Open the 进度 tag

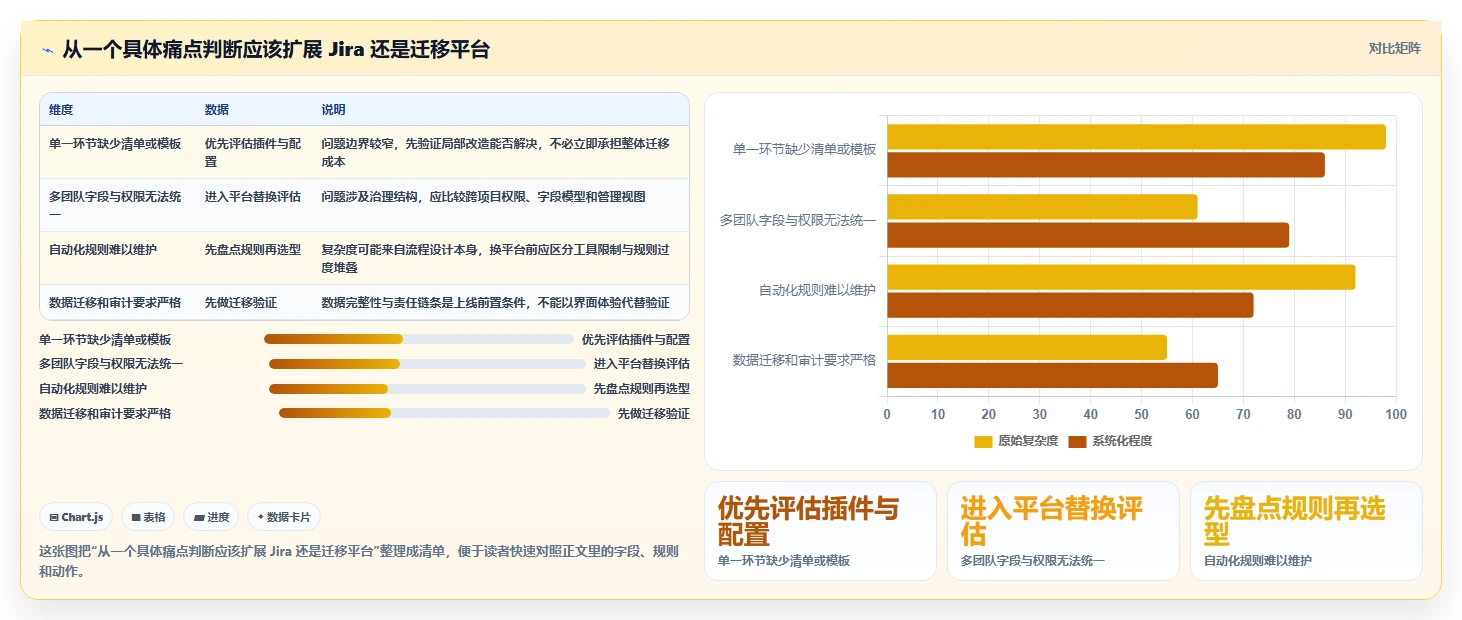pyautogui.click(x=211, y=517)
